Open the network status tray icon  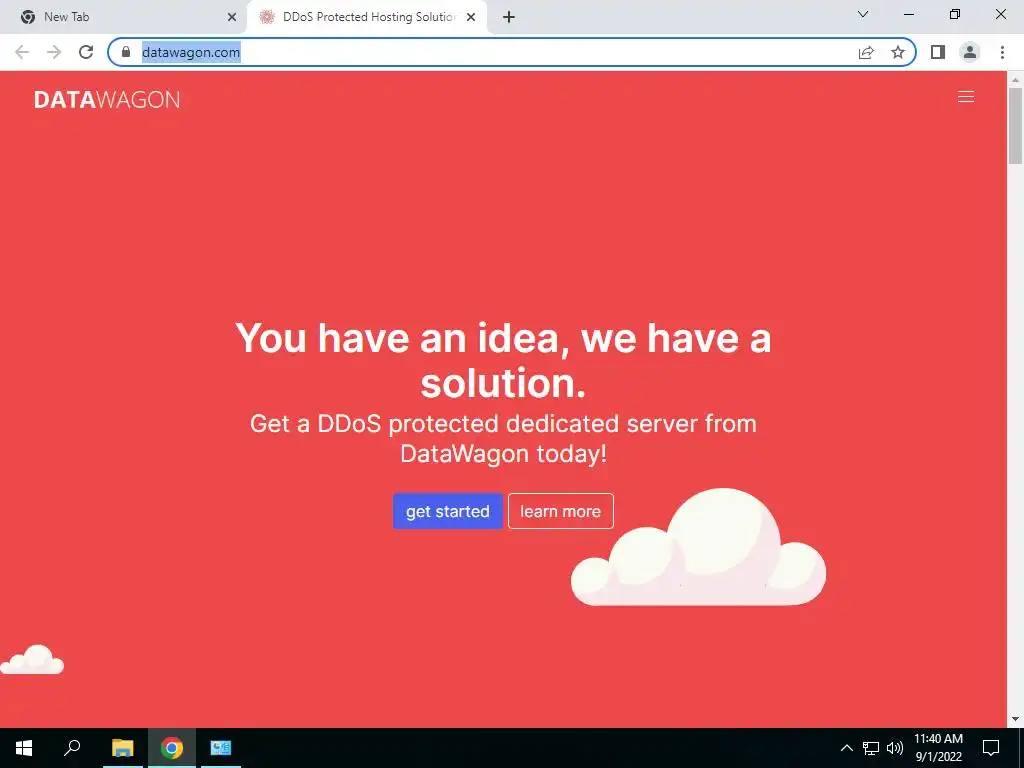point(871,748)
